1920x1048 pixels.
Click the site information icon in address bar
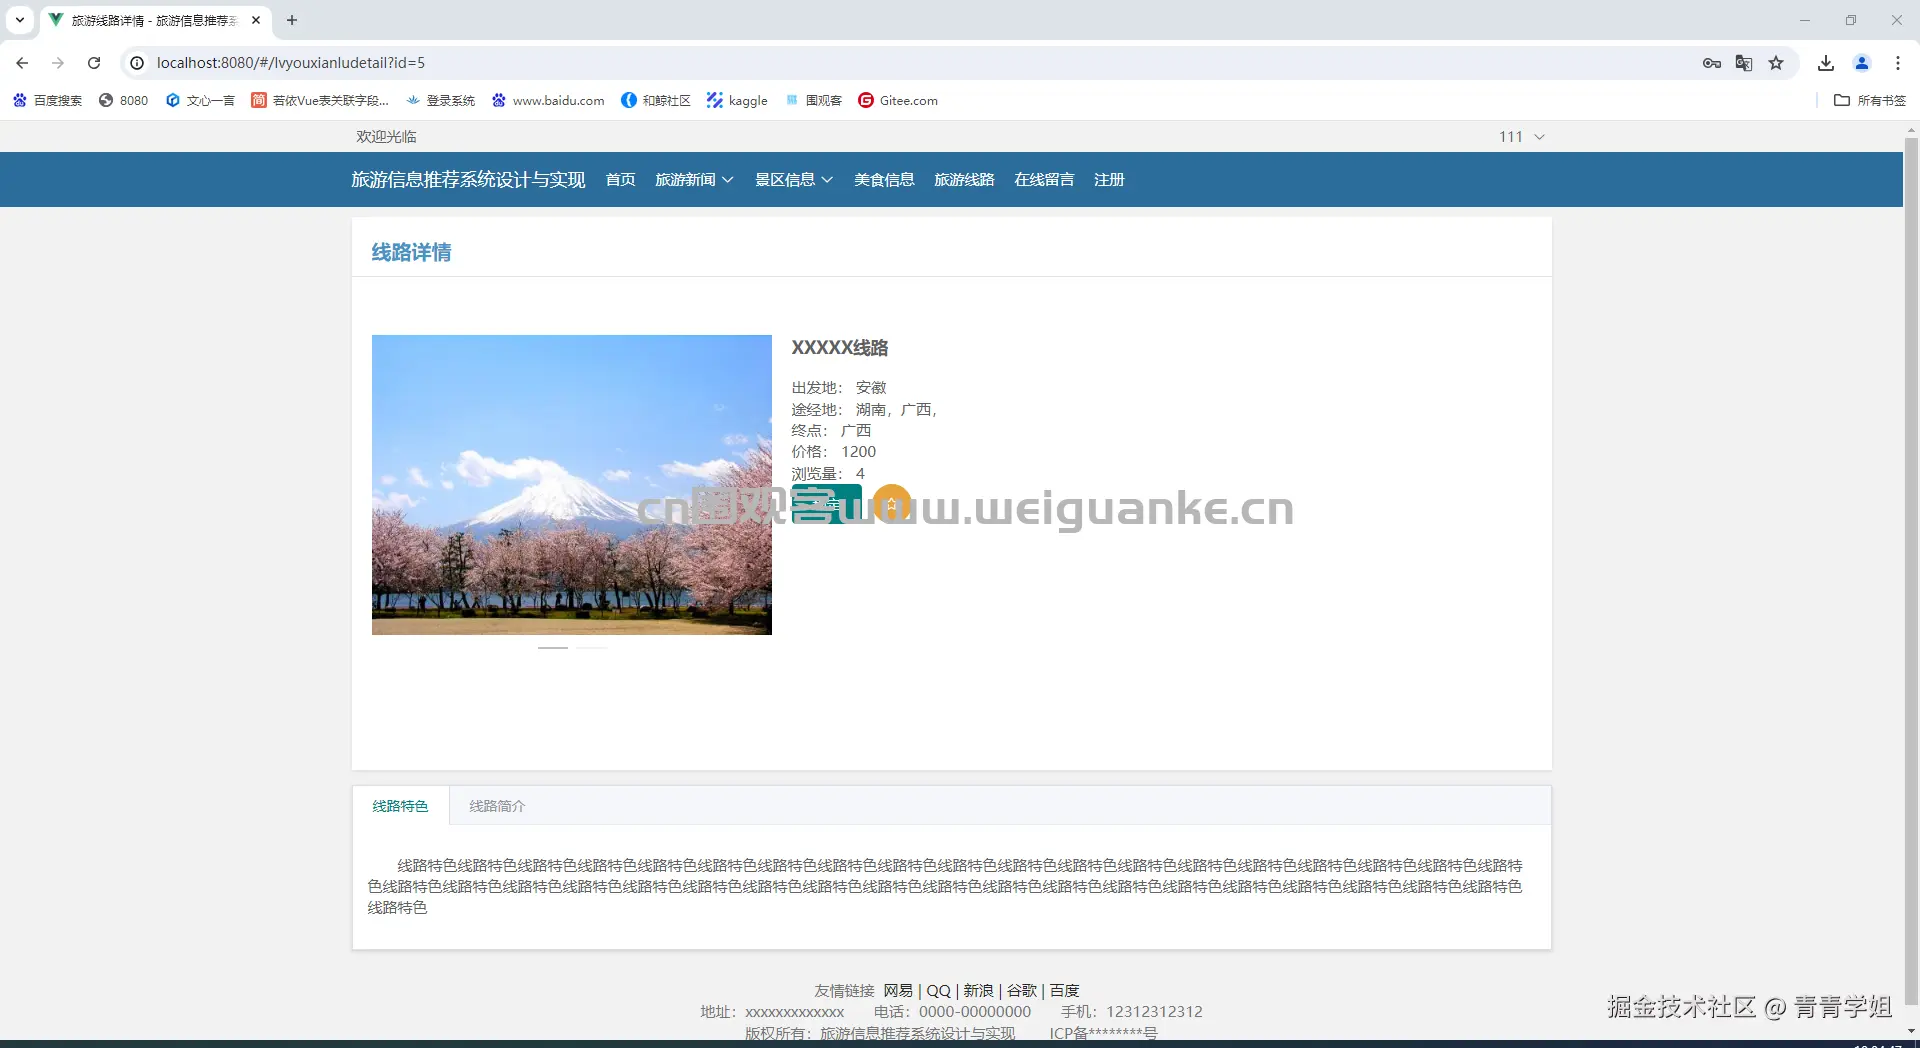(x=137, y=63)
